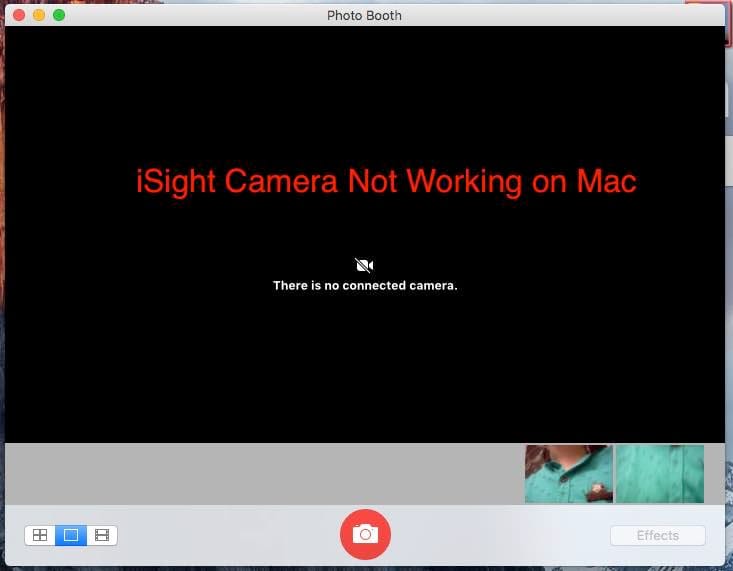The image size is (733, 571).
Task: Open the plain teal shirt photo thumbnail
Action: 660,474
